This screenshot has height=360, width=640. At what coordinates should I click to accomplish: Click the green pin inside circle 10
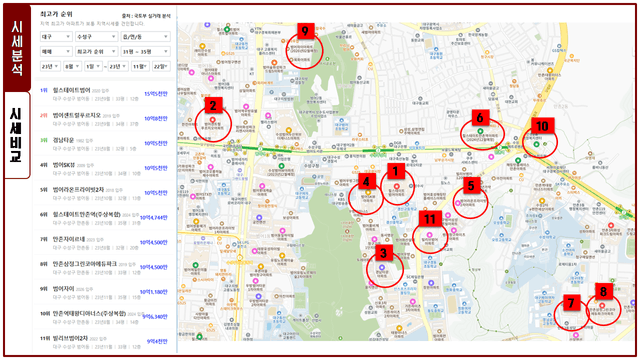coord(537,144)
